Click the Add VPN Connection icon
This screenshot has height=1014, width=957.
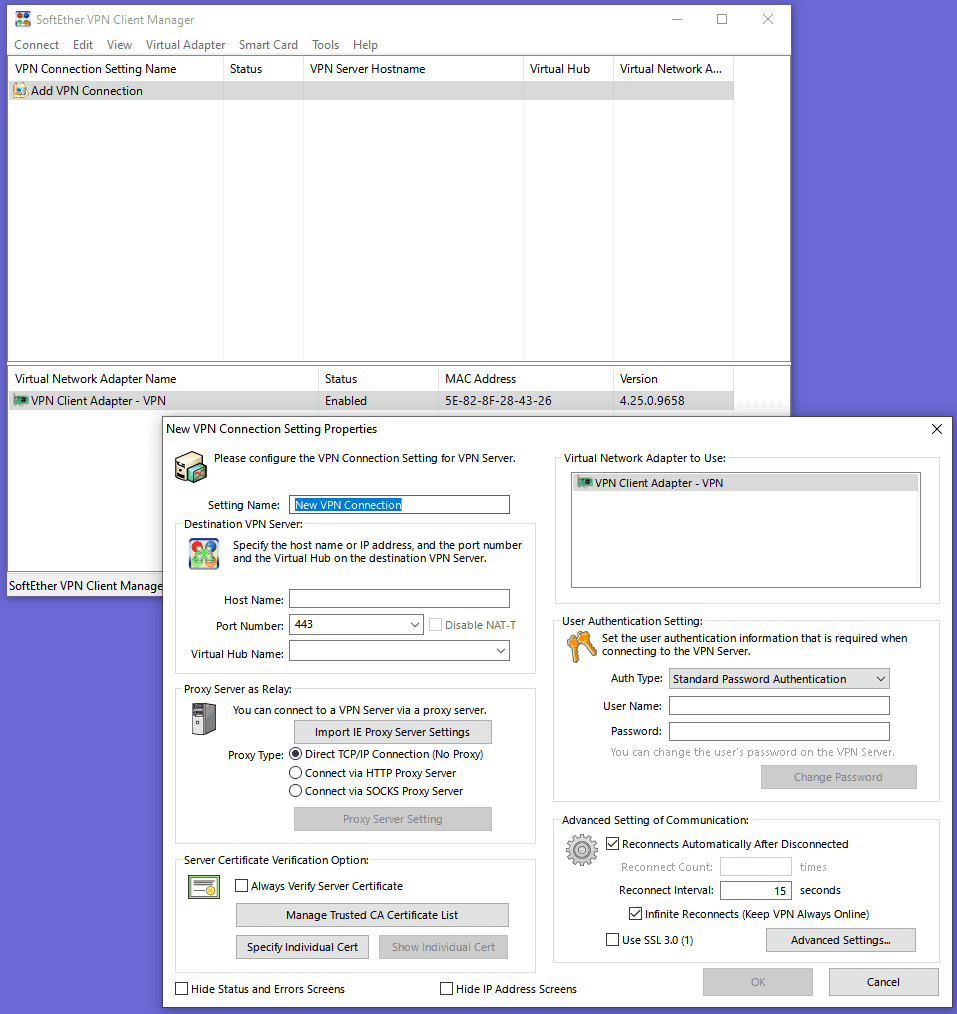click(20, 91)
